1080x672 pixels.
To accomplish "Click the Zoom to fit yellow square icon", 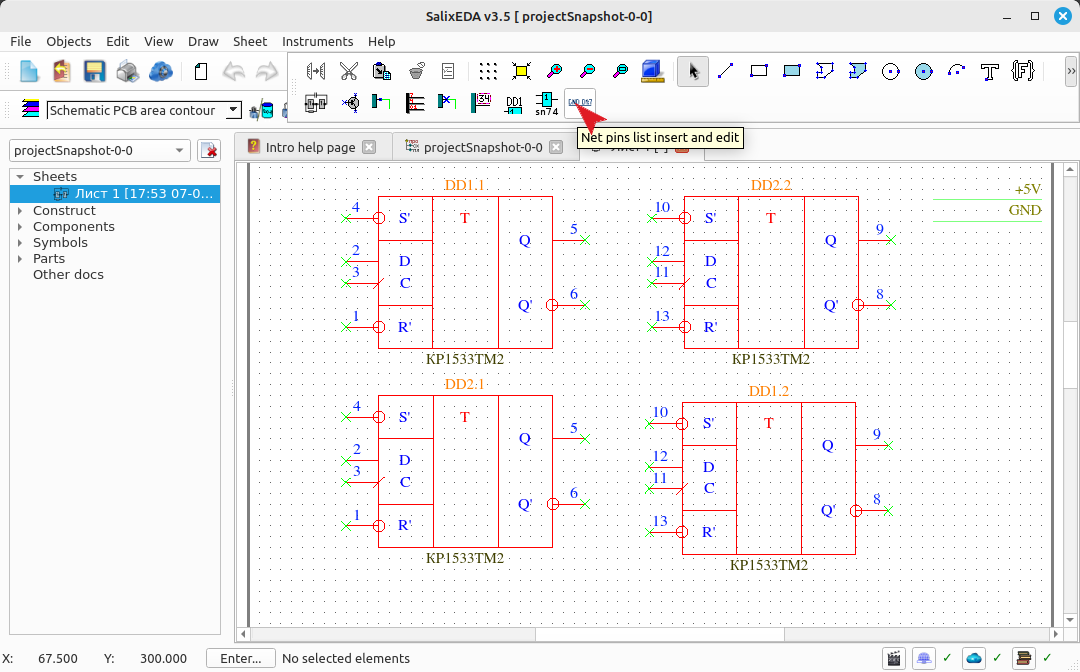I will tap(521, 71).
